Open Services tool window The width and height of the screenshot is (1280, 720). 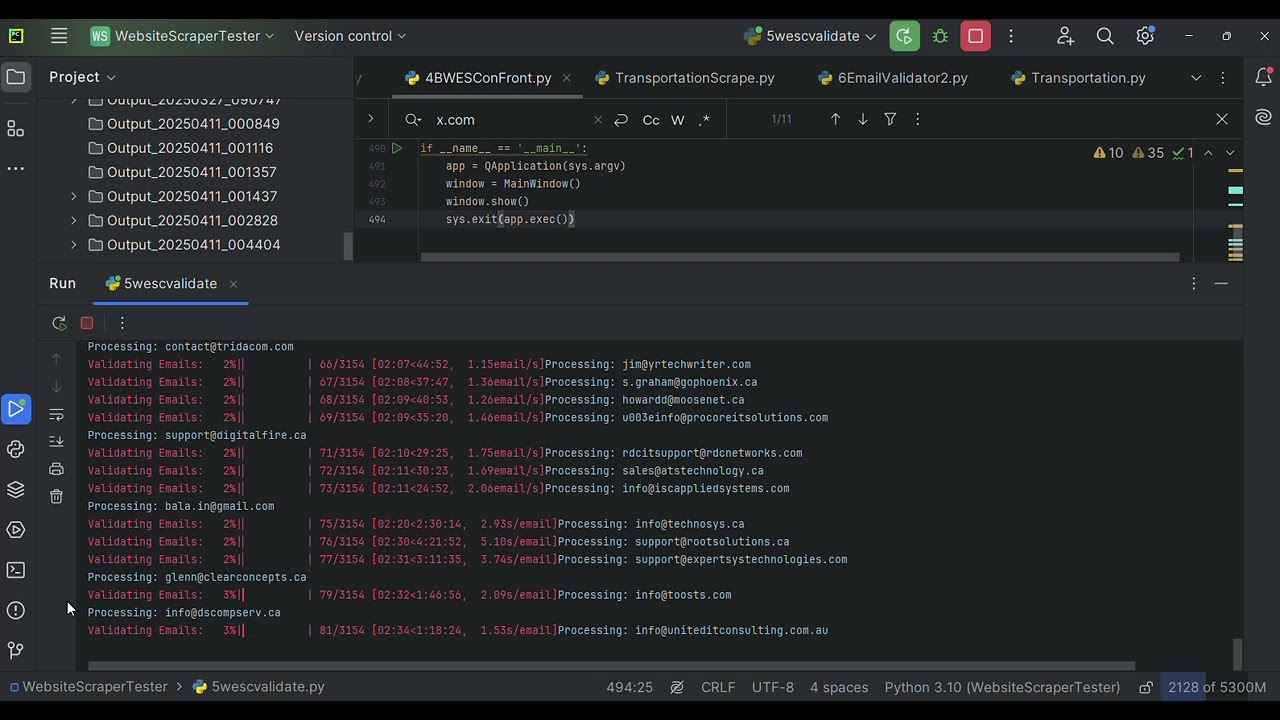click(x=15, y=530)
